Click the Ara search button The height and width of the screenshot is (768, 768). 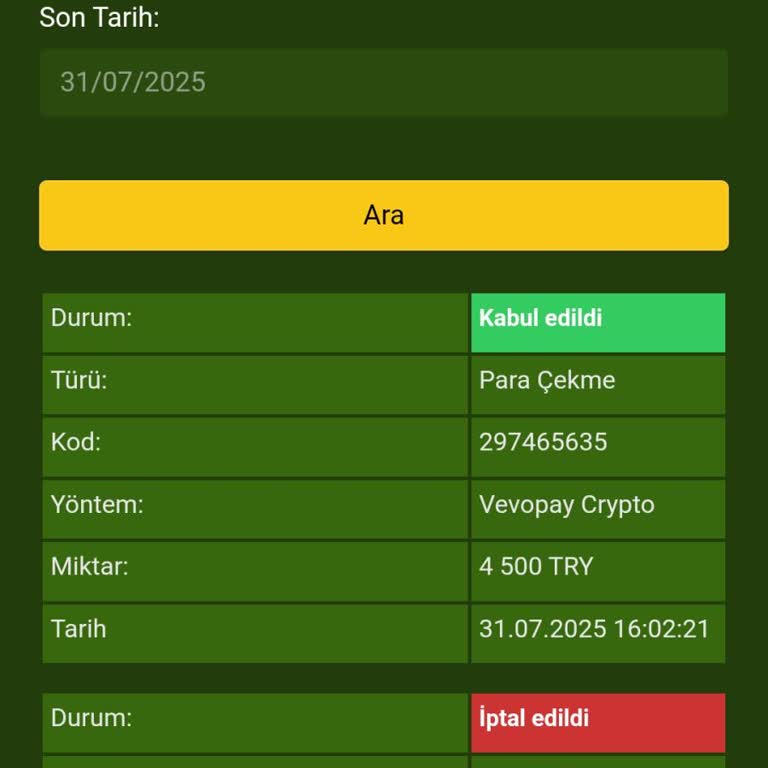(x=384, y=215)
